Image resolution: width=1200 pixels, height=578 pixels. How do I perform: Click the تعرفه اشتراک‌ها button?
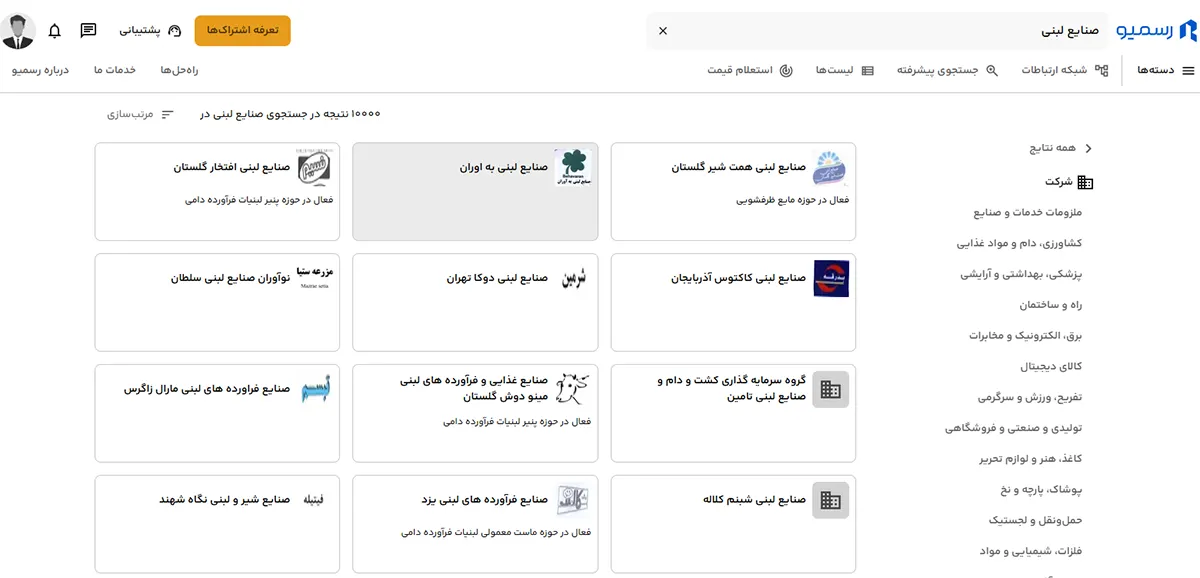243,31
